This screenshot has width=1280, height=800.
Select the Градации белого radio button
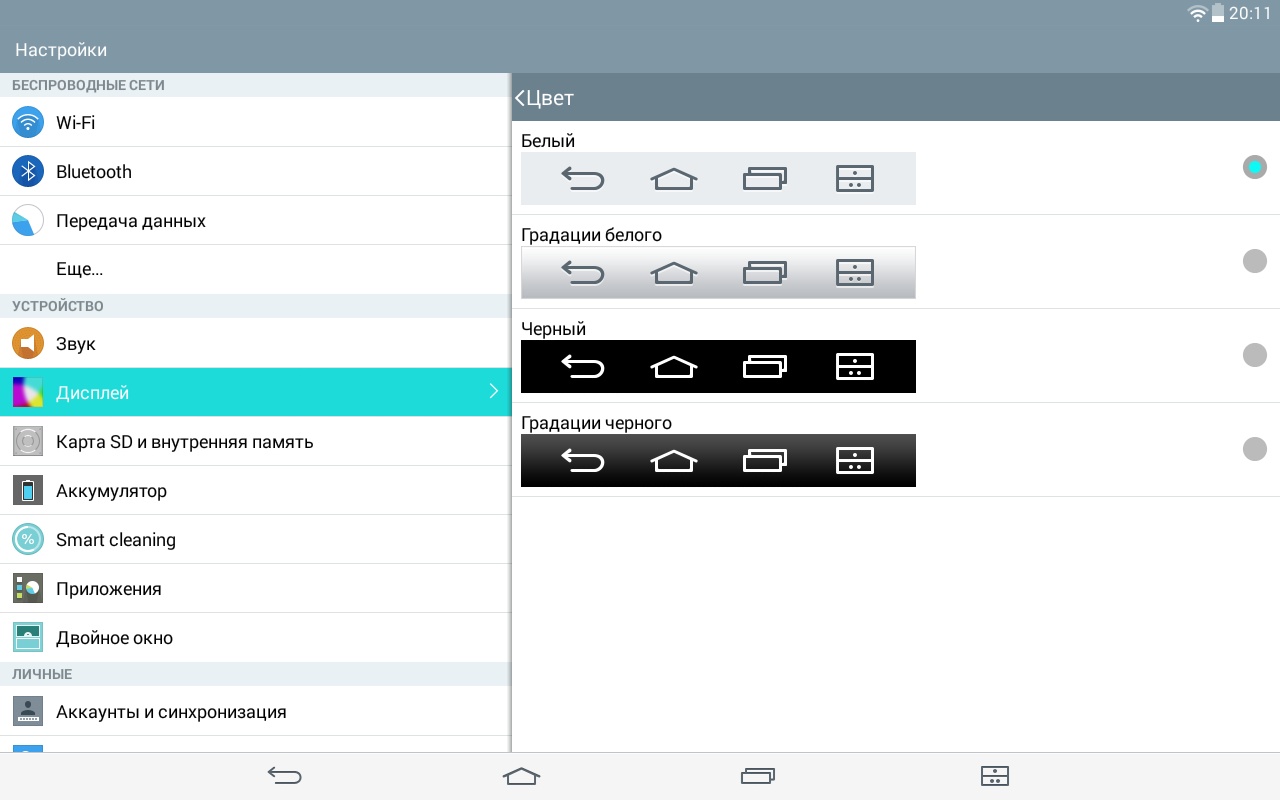pyautogui.click(x=1254, y=261)
